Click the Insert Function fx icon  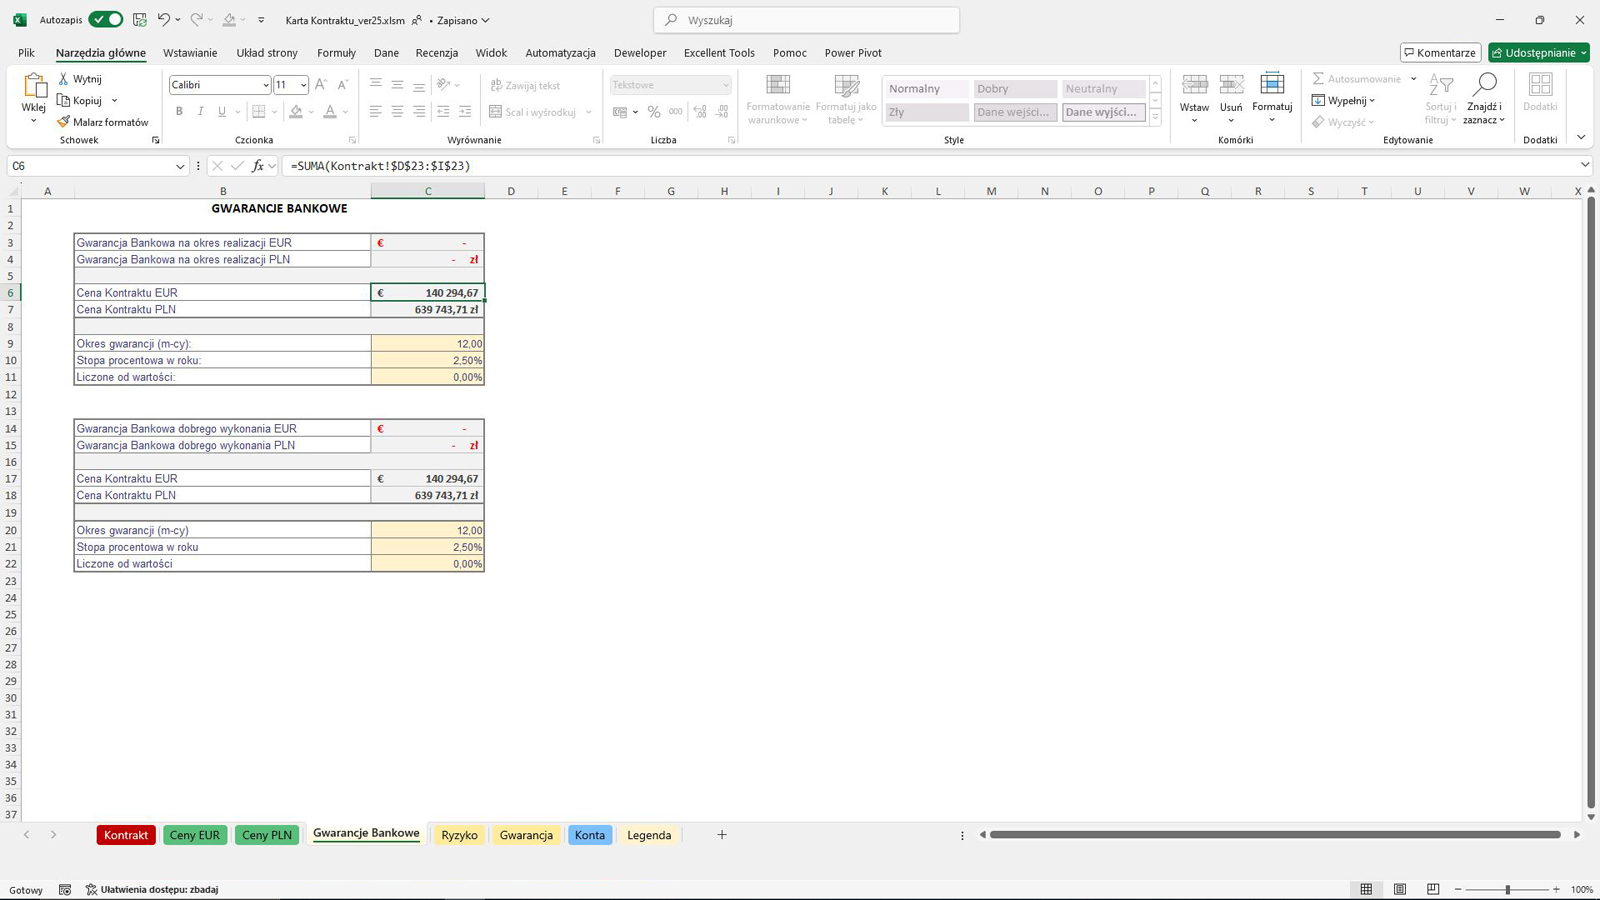258,166
